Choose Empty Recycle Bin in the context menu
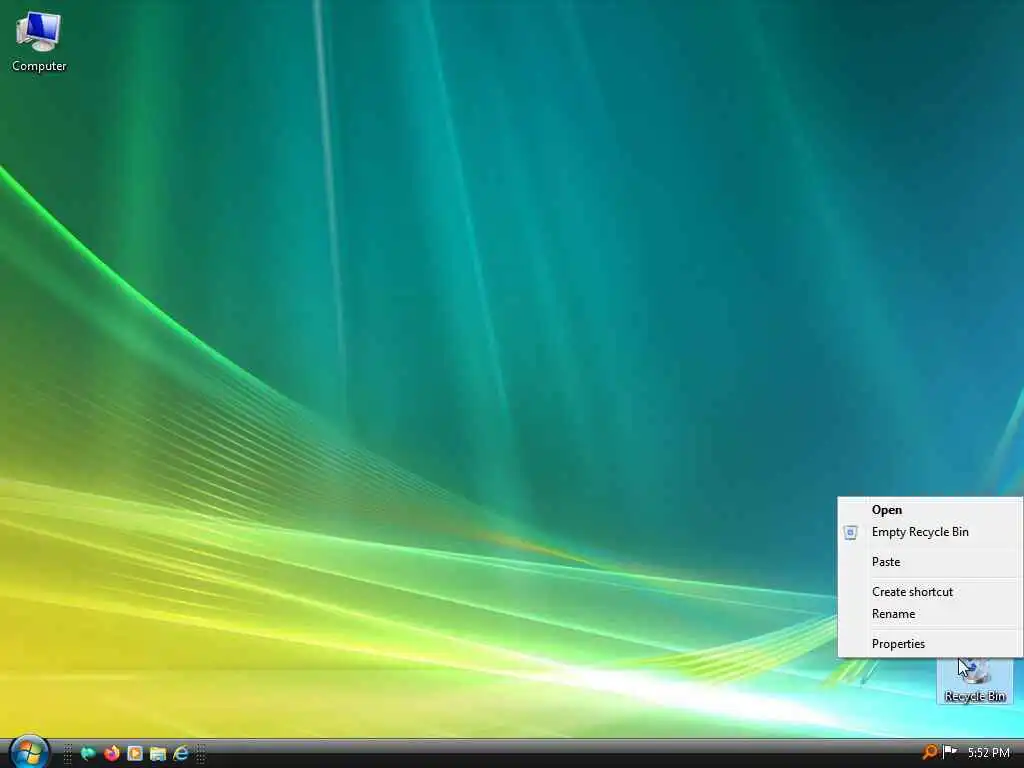Screen dimensions: 1024x768 point(930,532)
